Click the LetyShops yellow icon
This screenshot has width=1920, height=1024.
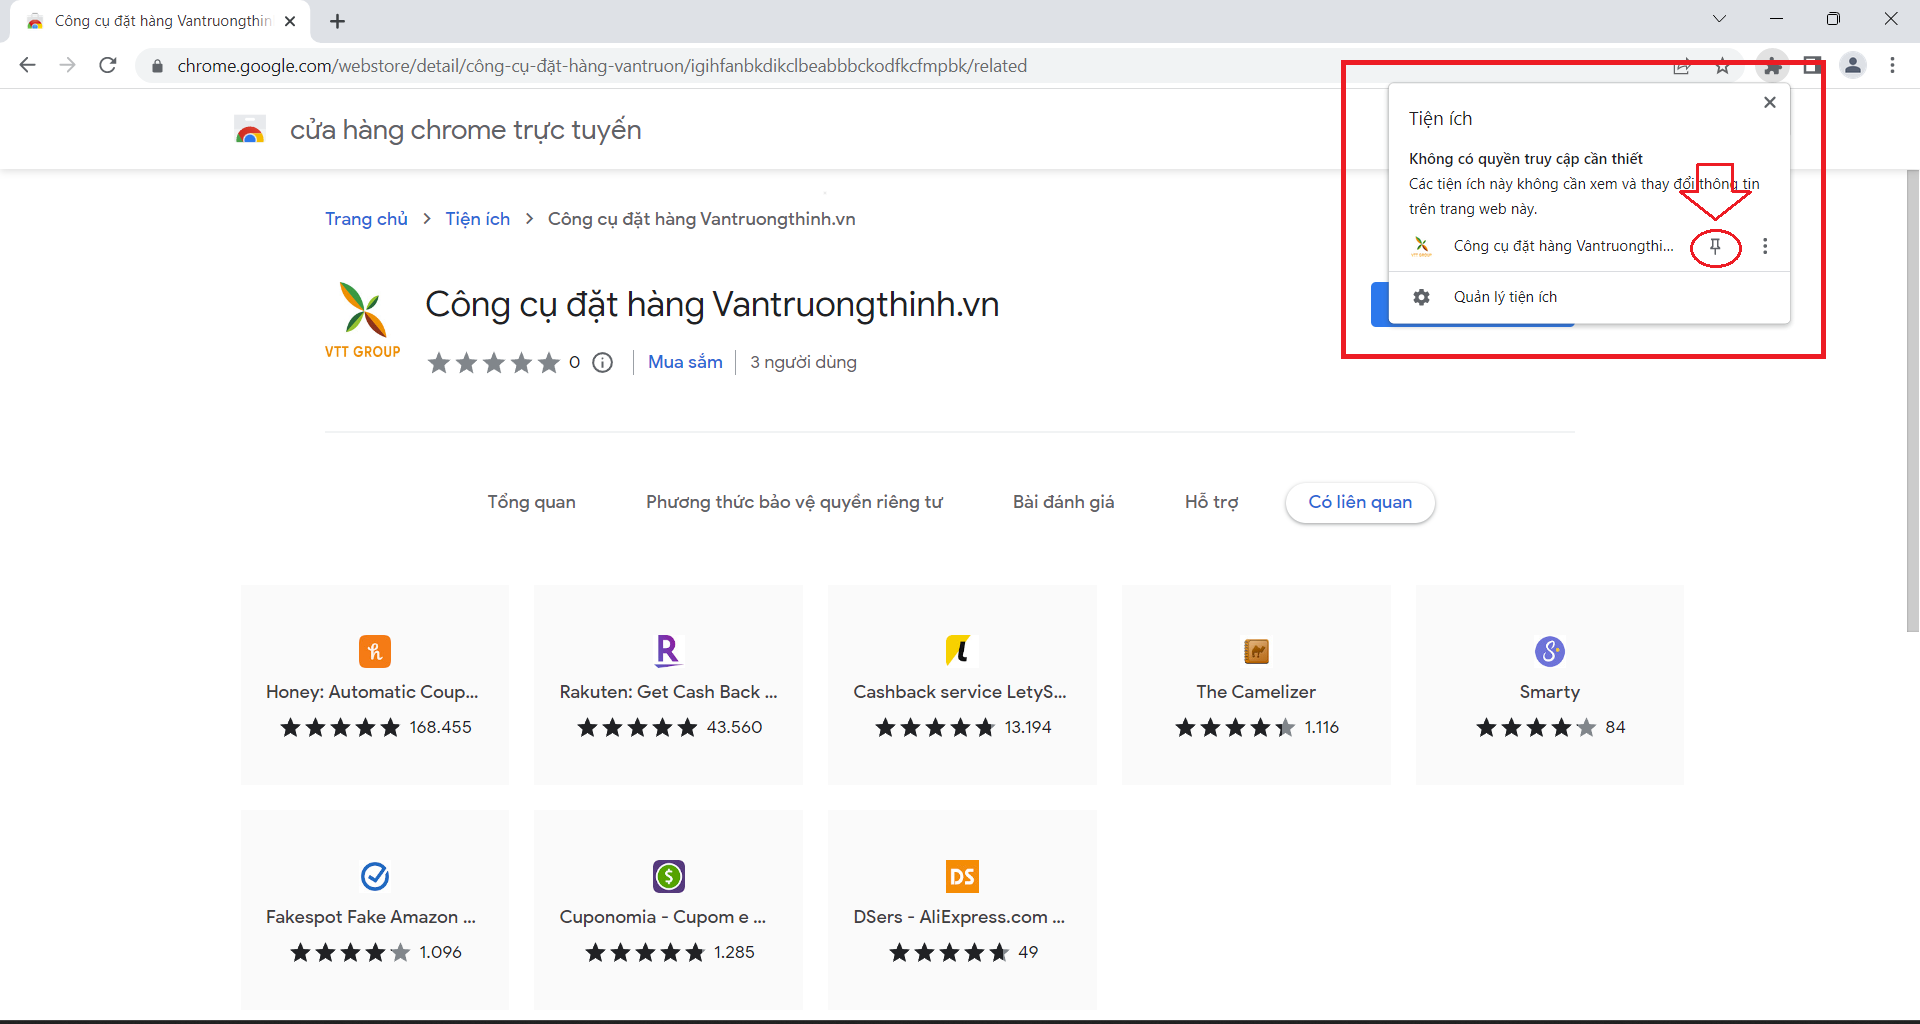coord(959,651)
